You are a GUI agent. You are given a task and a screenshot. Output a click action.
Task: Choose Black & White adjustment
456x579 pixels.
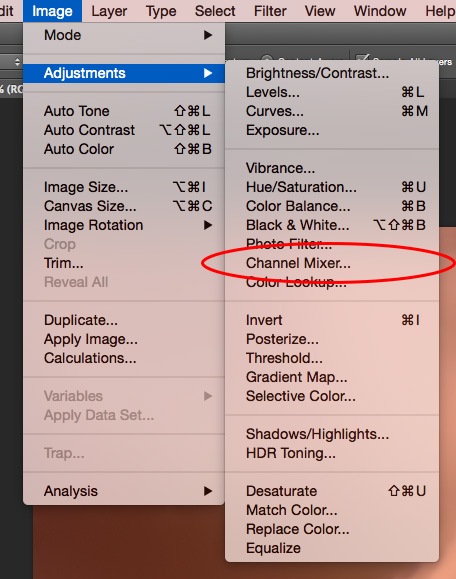coord(298,225)
